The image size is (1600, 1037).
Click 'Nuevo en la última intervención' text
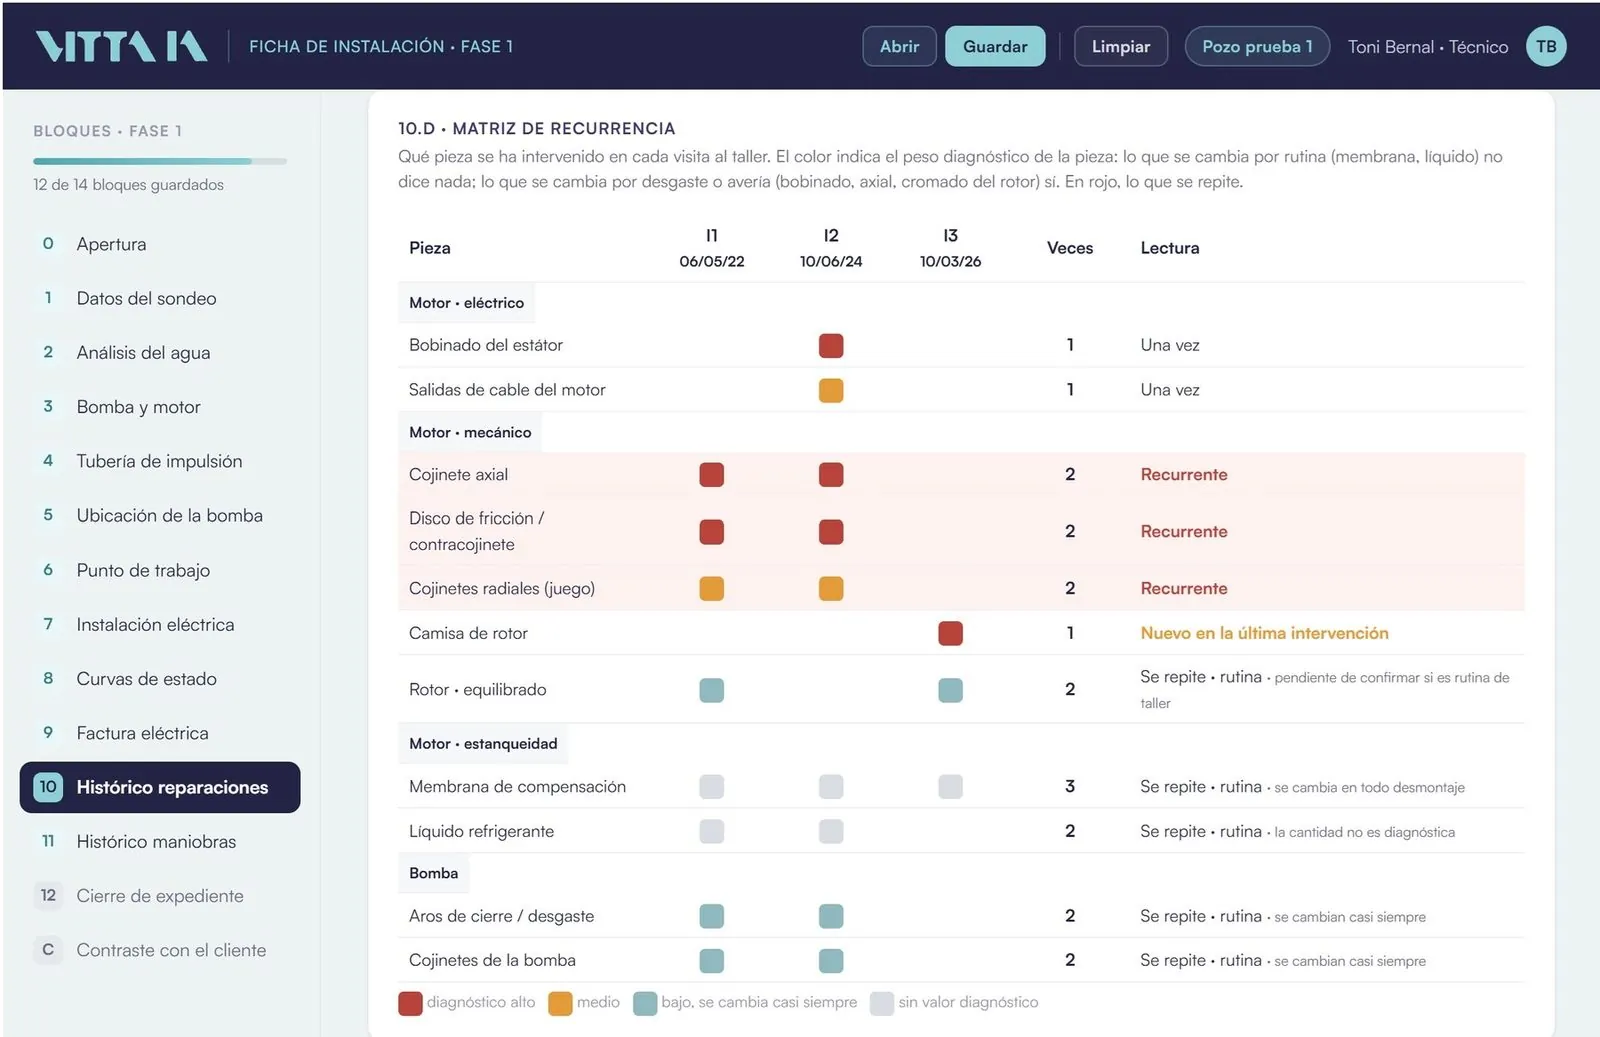click(x=1264, y=633)
